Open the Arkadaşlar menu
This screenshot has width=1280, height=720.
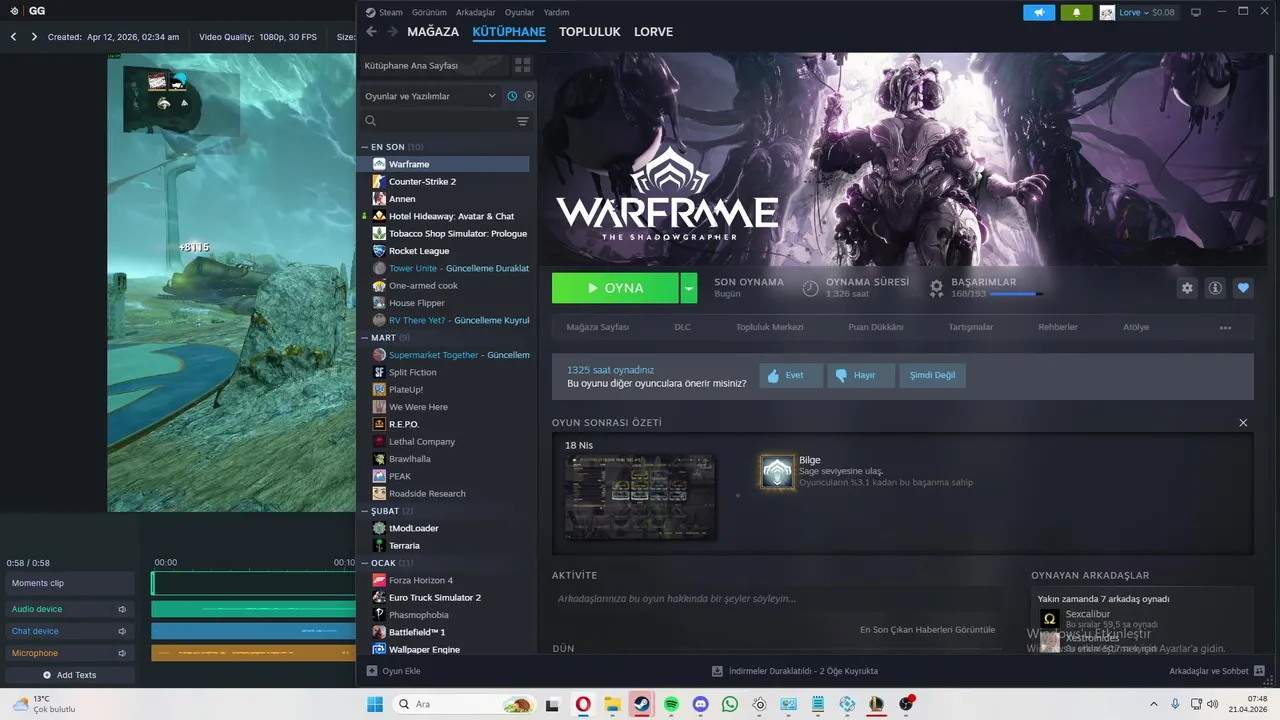pyautogui.click(x=475, y=13)
